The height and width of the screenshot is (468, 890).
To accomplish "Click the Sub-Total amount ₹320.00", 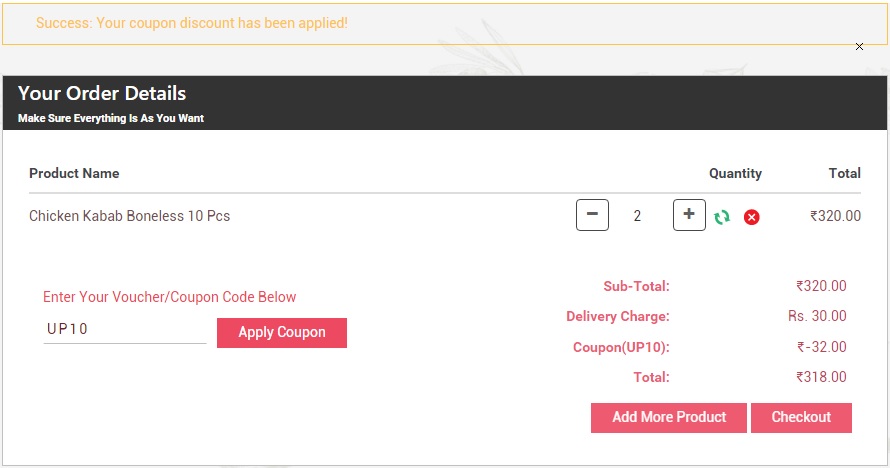I will point(821,286).
